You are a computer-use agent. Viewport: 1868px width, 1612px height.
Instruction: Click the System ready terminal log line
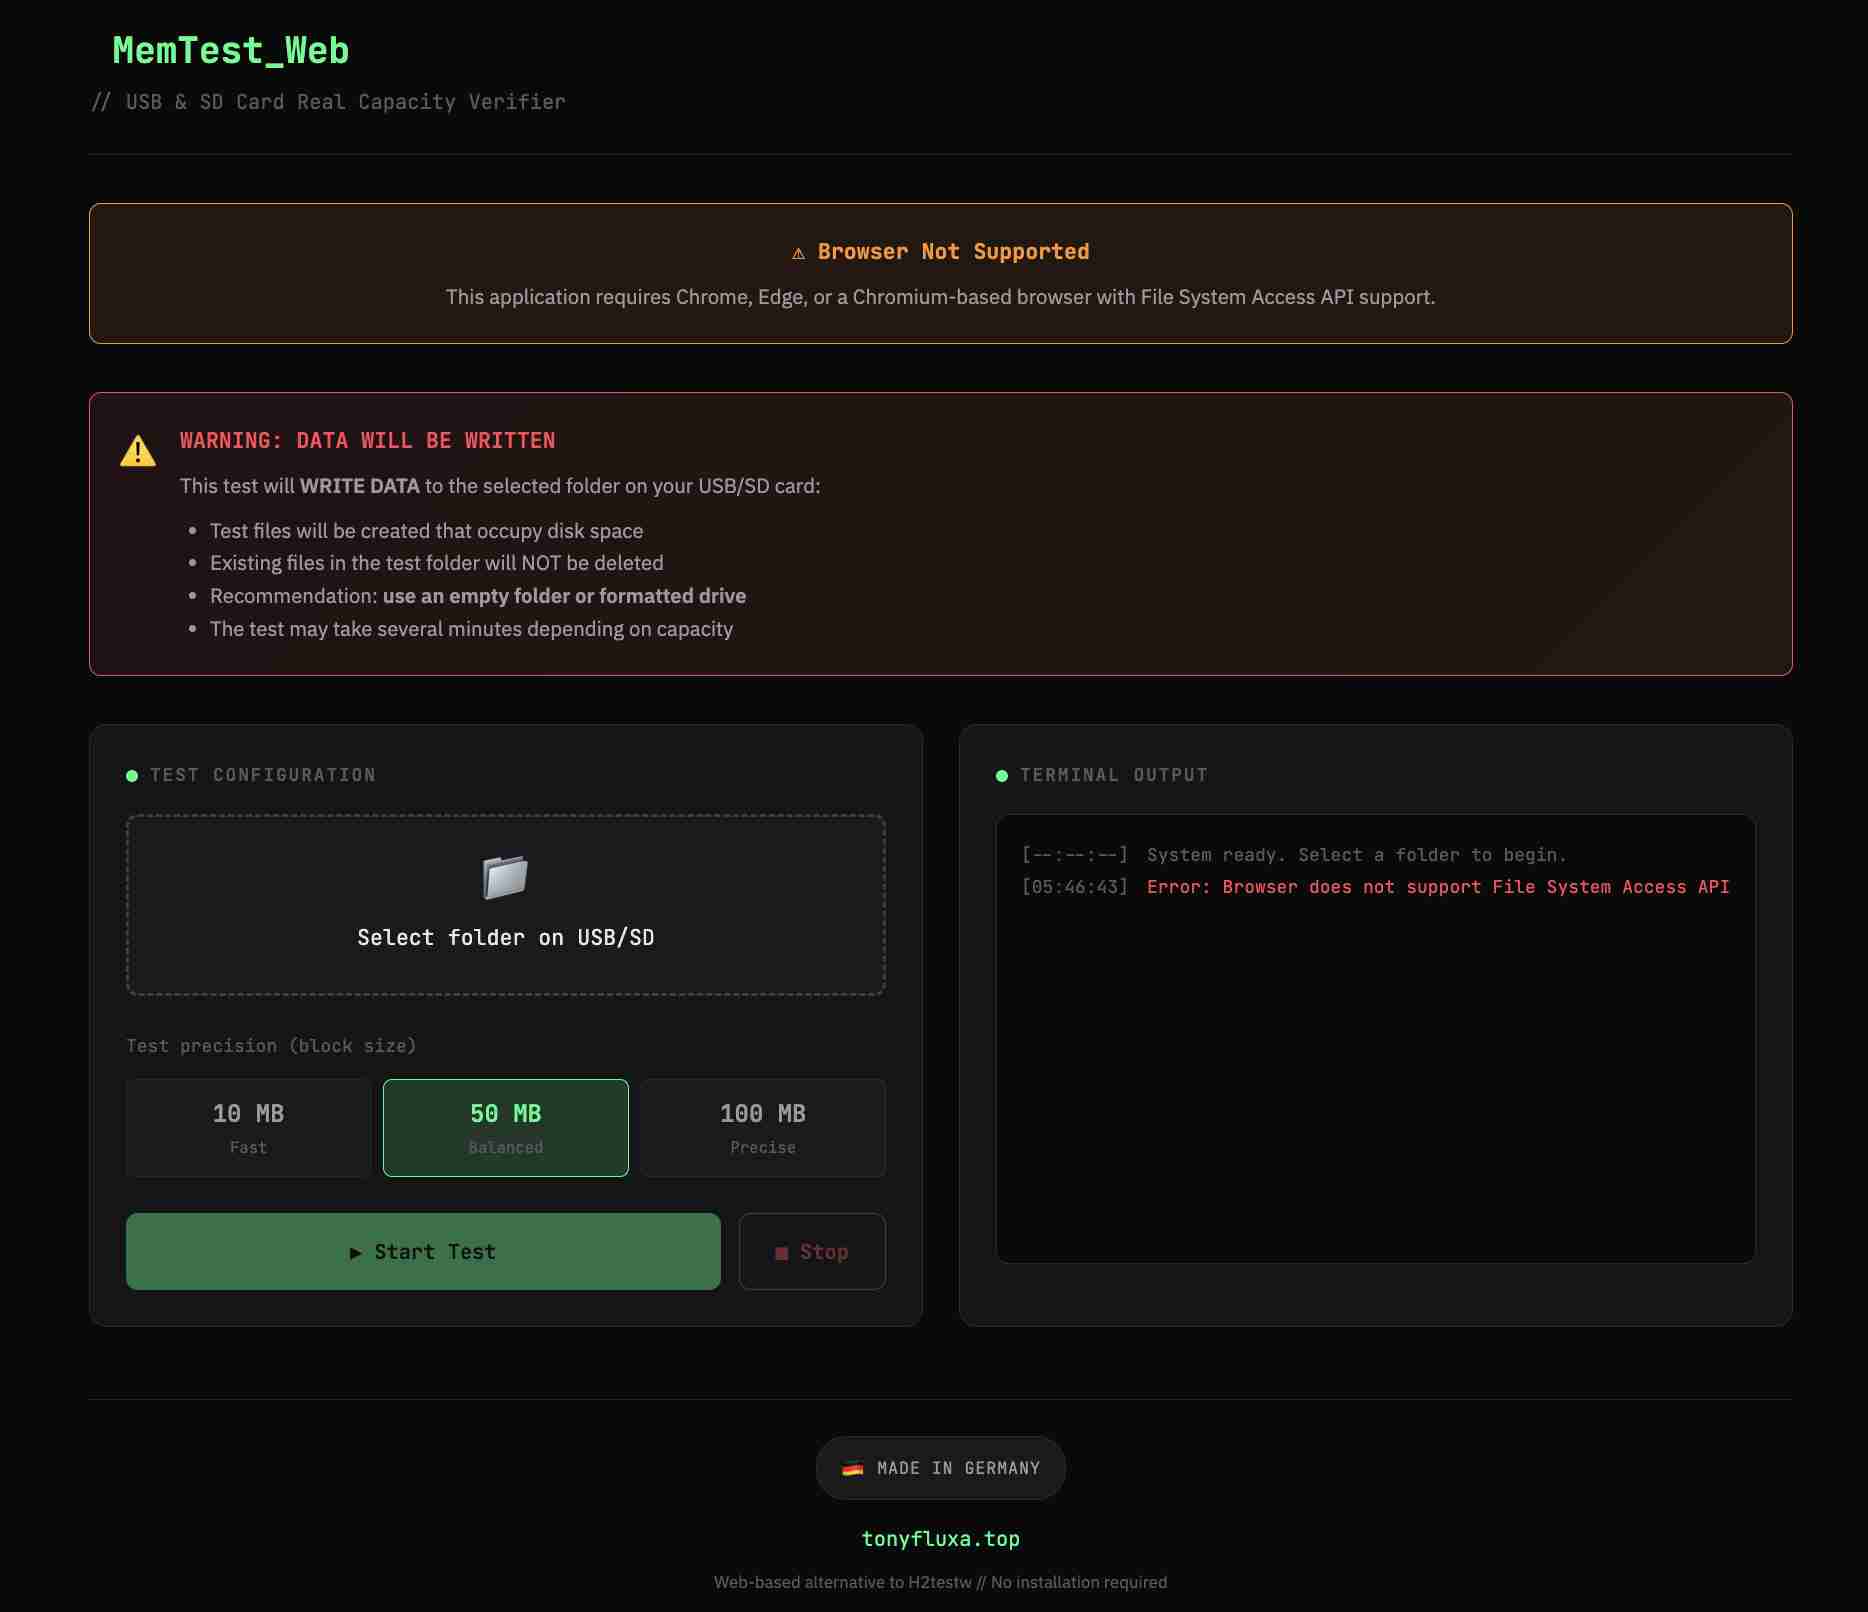click(1355, 855)
